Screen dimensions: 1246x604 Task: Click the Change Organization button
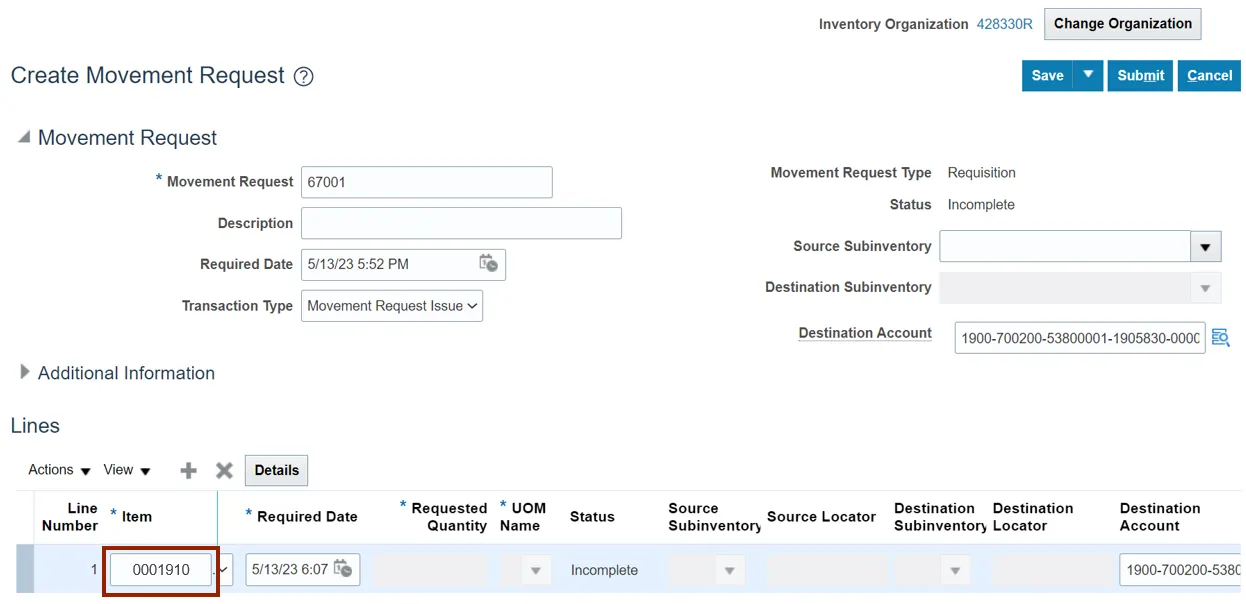point(1122,24)
